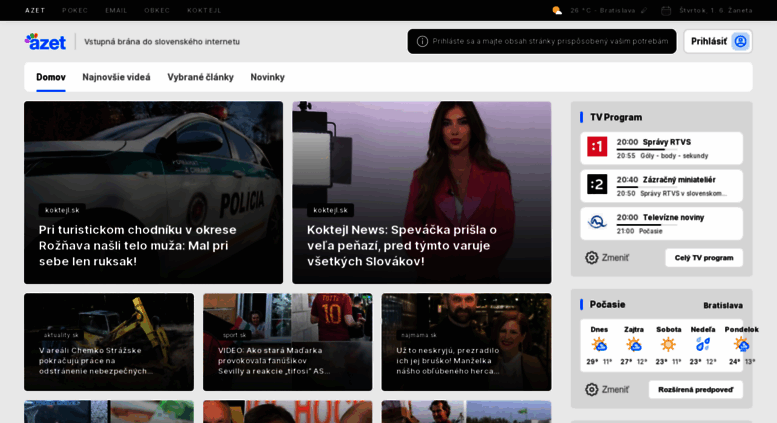
Task: Open the weather icon in top bar
Action: (557, 10)
